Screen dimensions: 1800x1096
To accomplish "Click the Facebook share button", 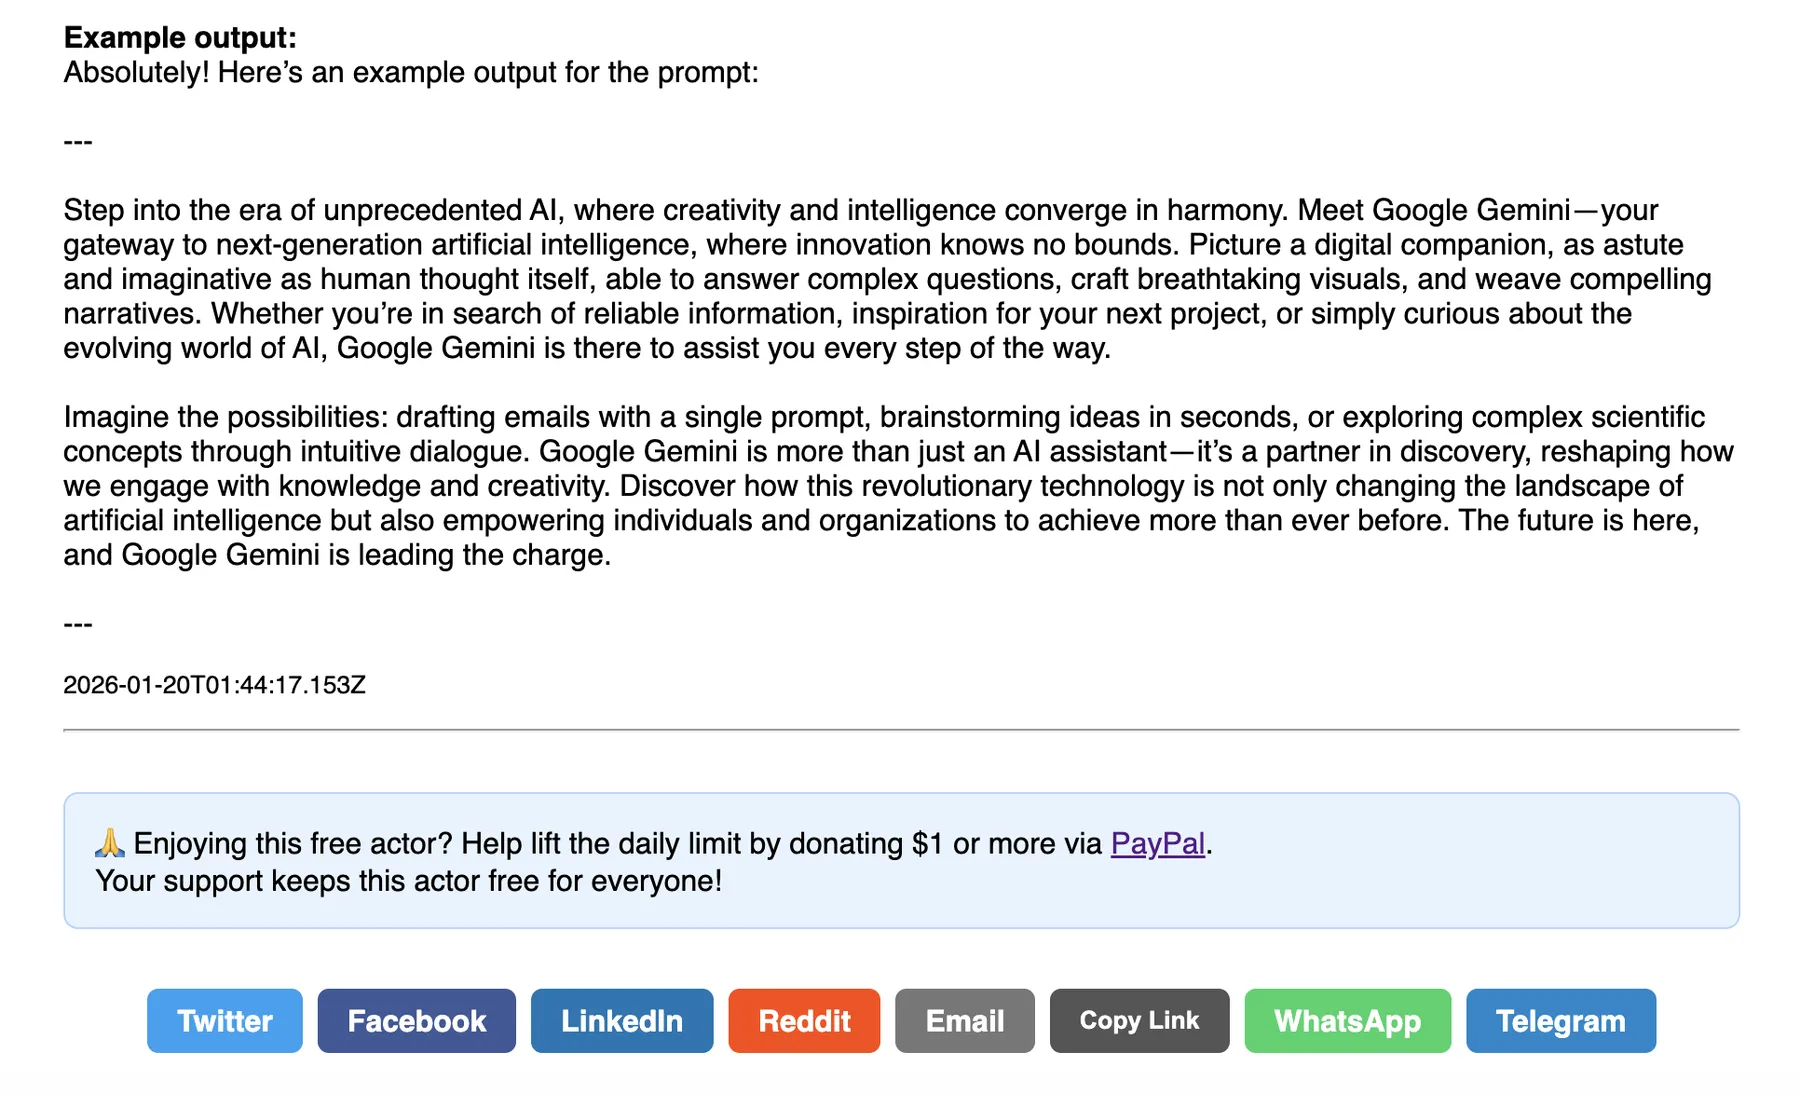I will coord(416,1021).
